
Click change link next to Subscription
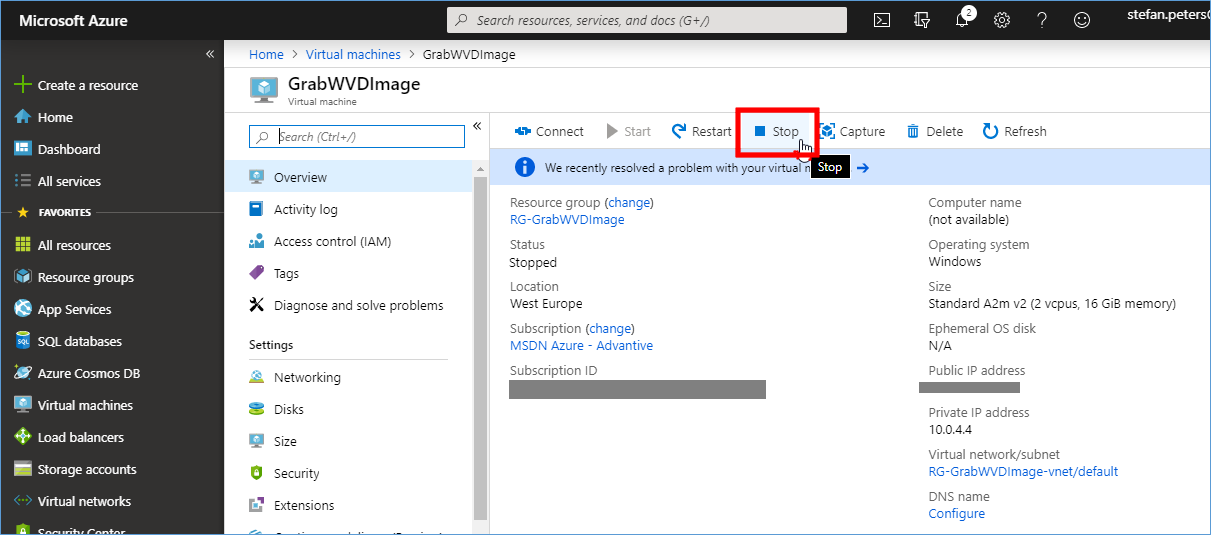click(x=611, y=328)
